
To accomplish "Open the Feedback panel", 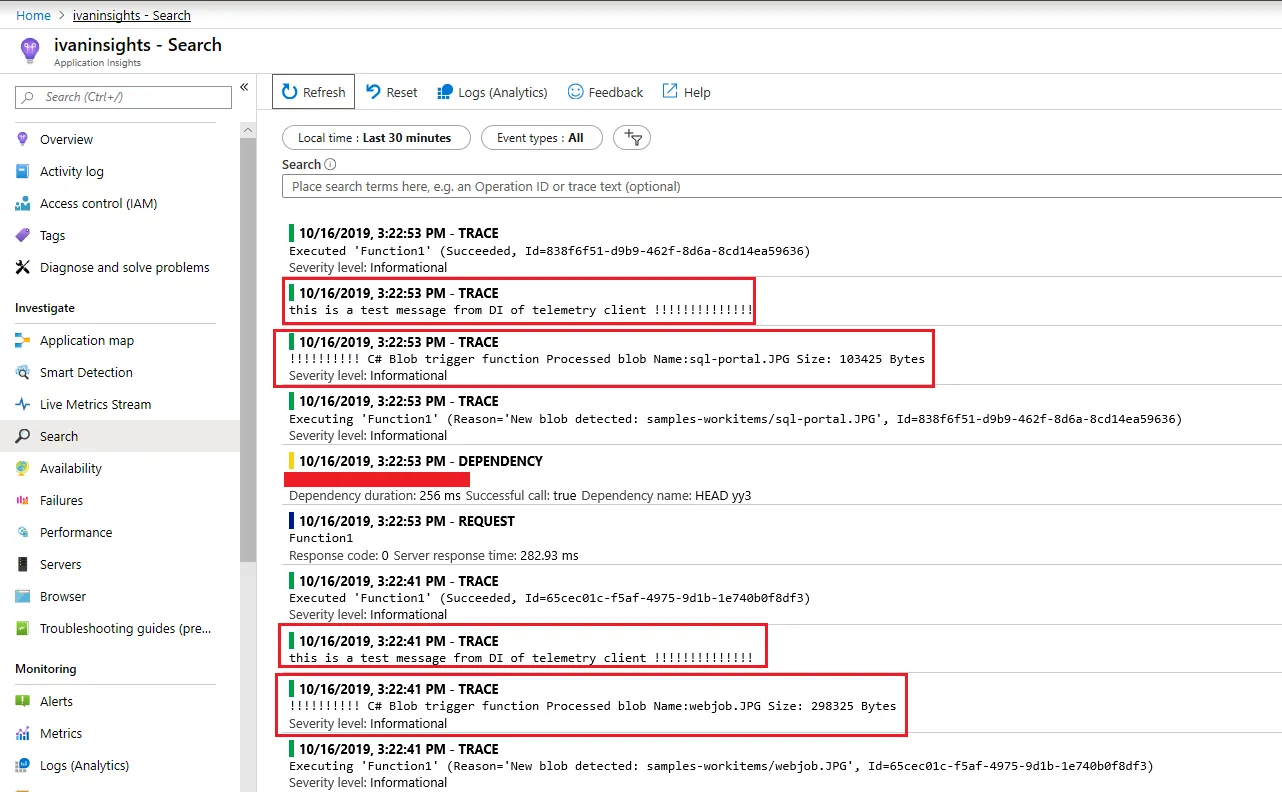I will tap(605, 92).
